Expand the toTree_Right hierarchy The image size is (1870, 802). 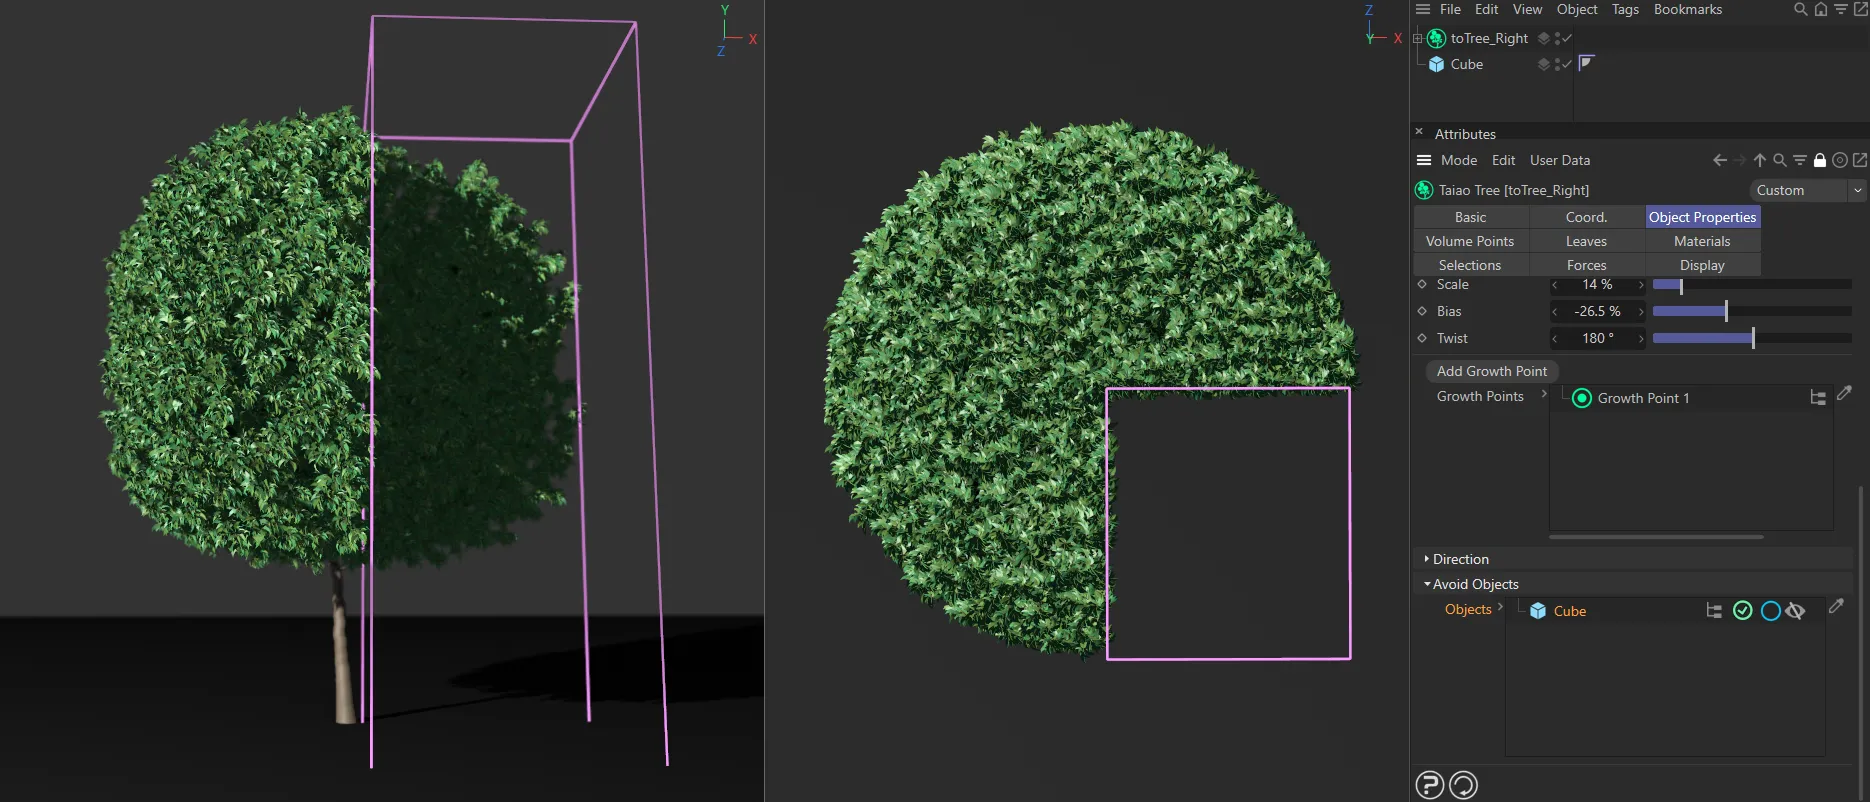(1417, 38)
